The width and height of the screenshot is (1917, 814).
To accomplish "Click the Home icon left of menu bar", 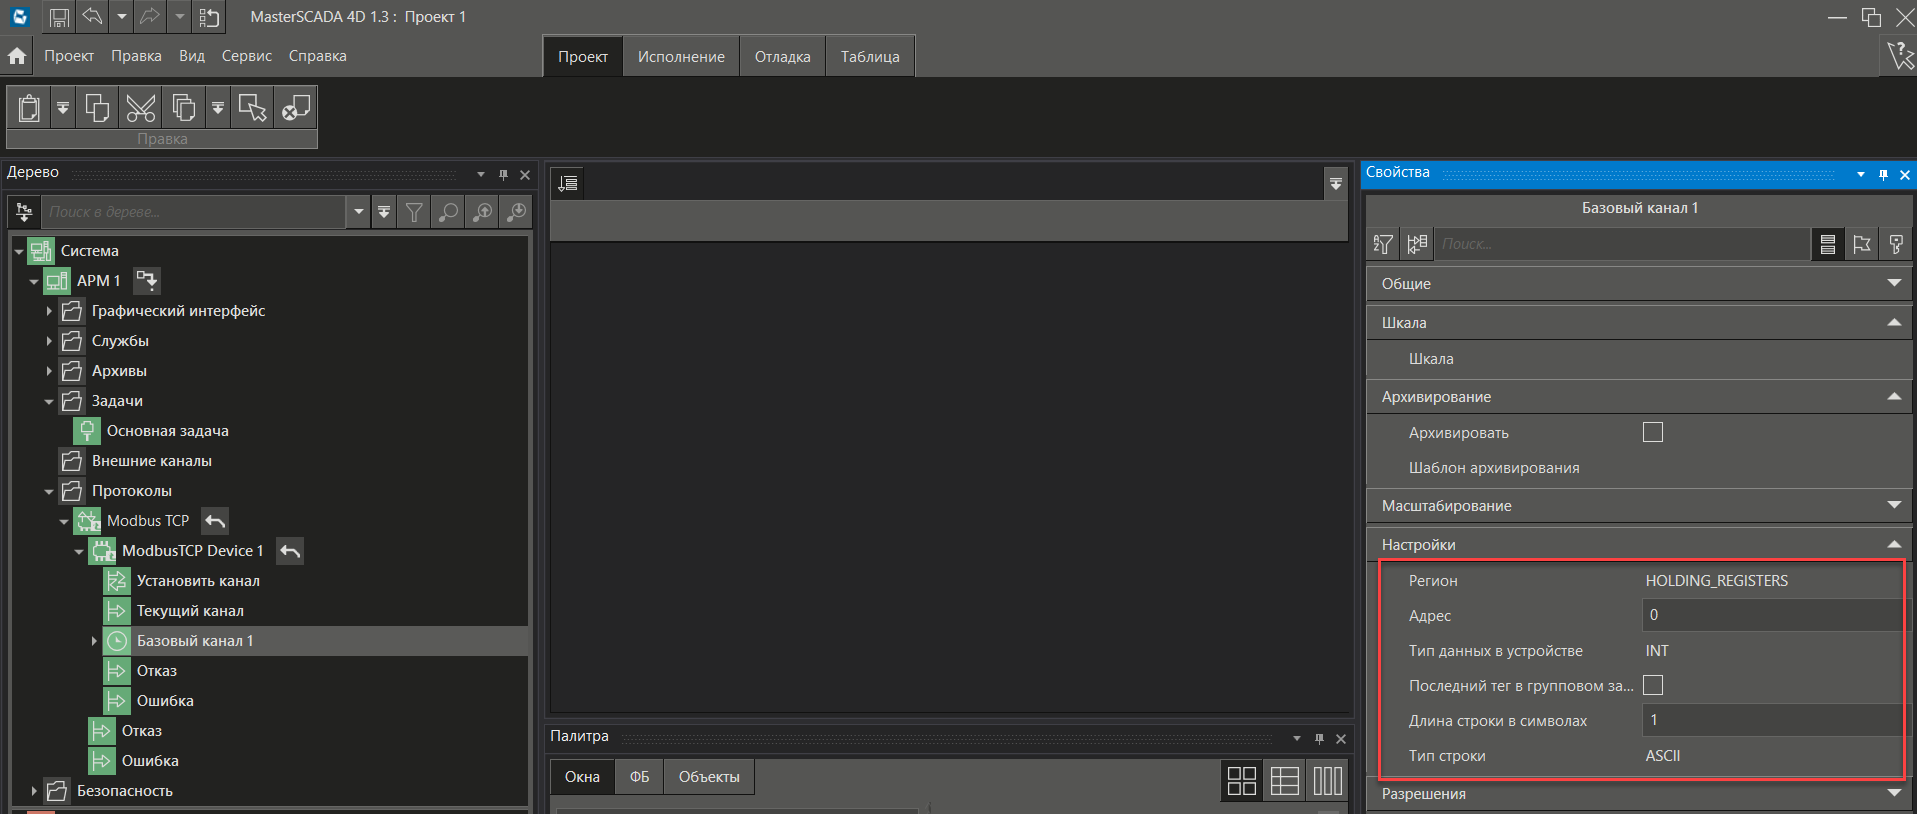I will point(17,56).
